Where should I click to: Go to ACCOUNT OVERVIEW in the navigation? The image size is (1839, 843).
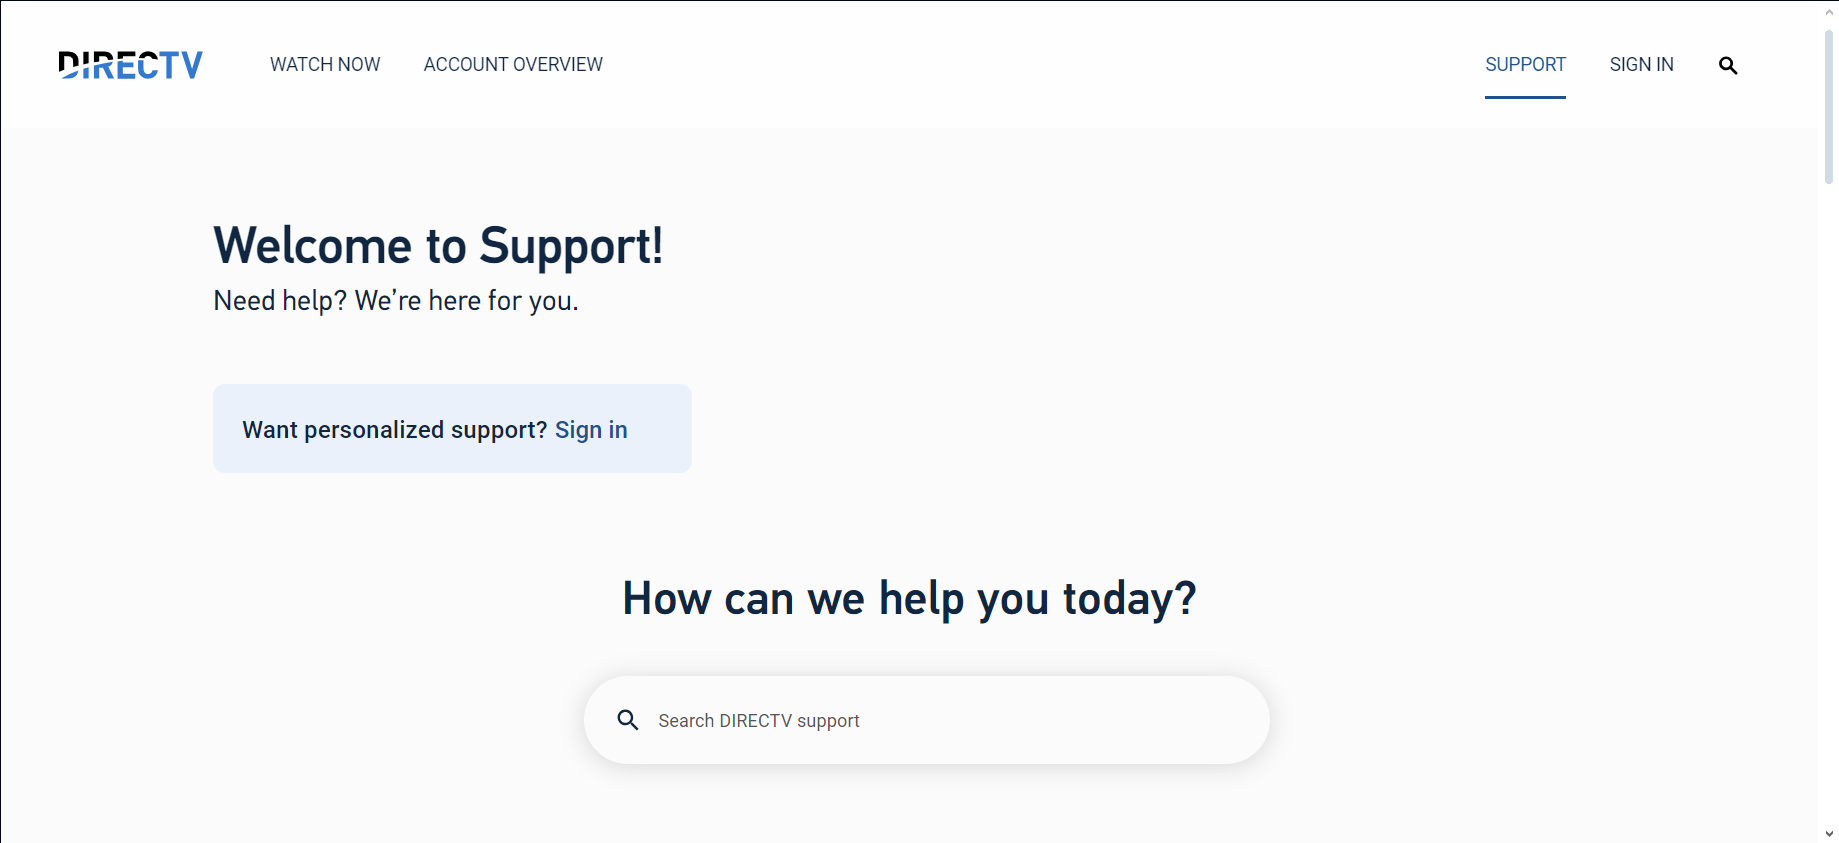(x=513, y=65)
